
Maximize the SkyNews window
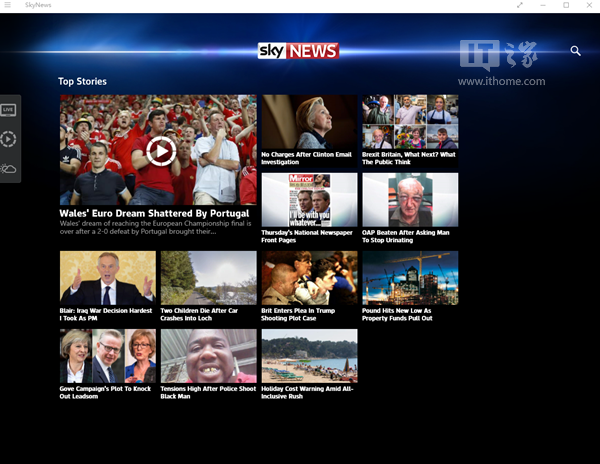click(x=566, y=5)
